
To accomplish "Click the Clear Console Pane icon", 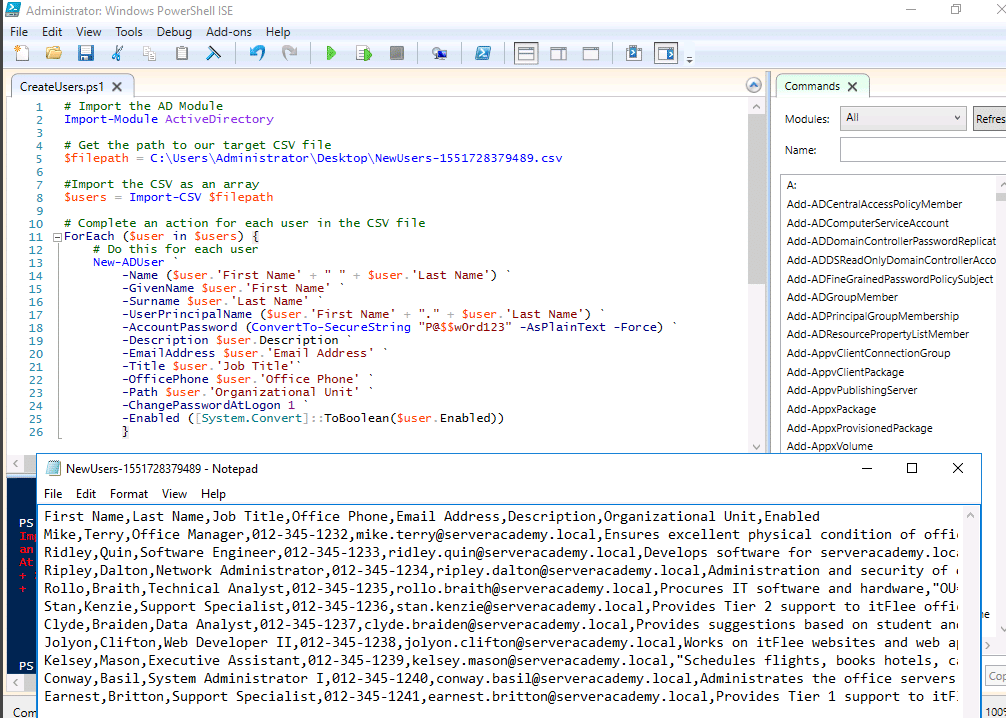I will coord(213,53).
